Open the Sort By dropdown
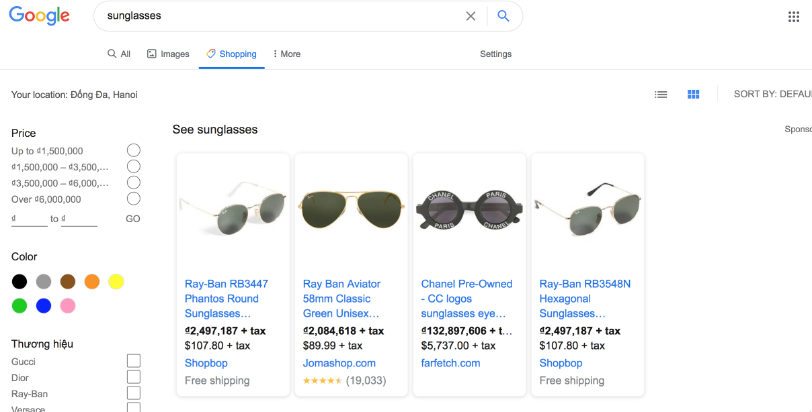Screen dimensions: 812x412 [x=772, y=94]
